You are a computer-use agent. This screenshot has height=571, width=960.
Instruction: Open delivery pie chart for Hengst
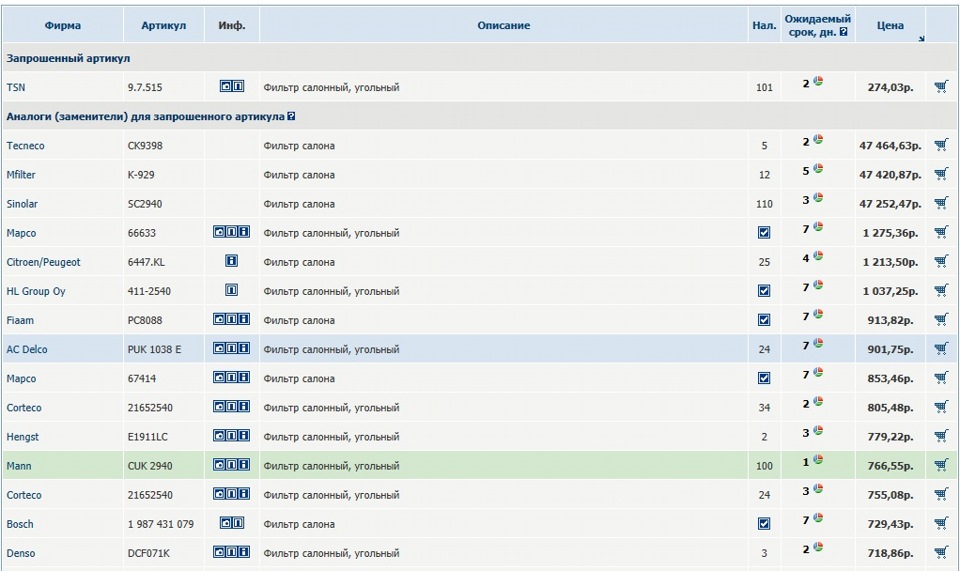point(818,431)
